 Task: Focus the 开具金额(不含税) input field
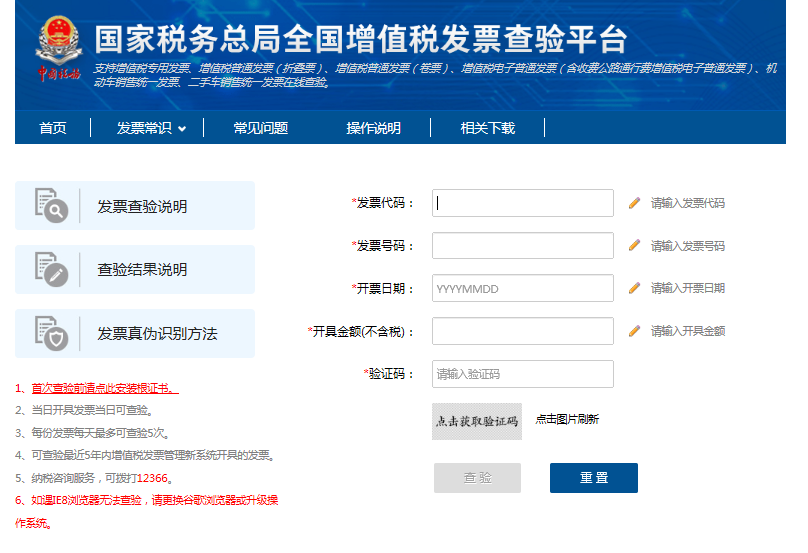523,331
